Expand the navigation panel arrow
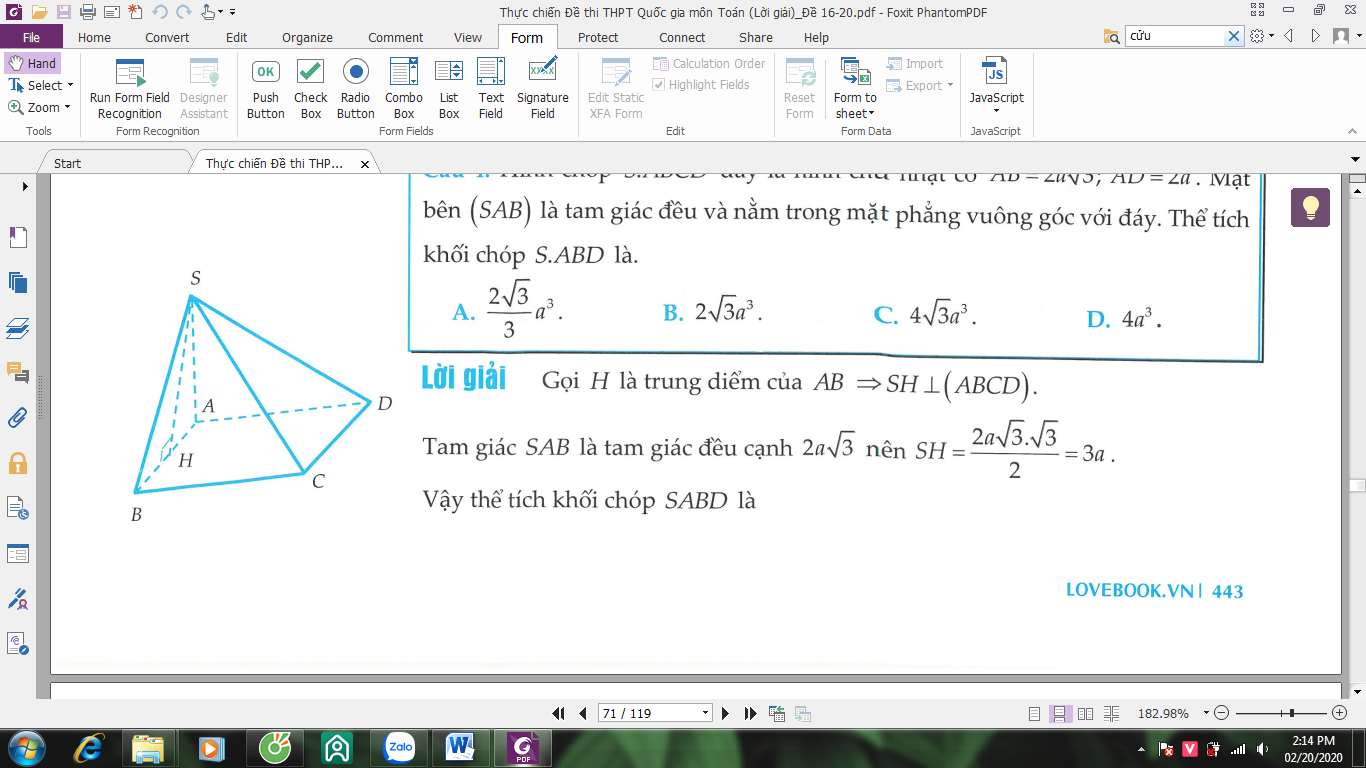 [25, 186]
